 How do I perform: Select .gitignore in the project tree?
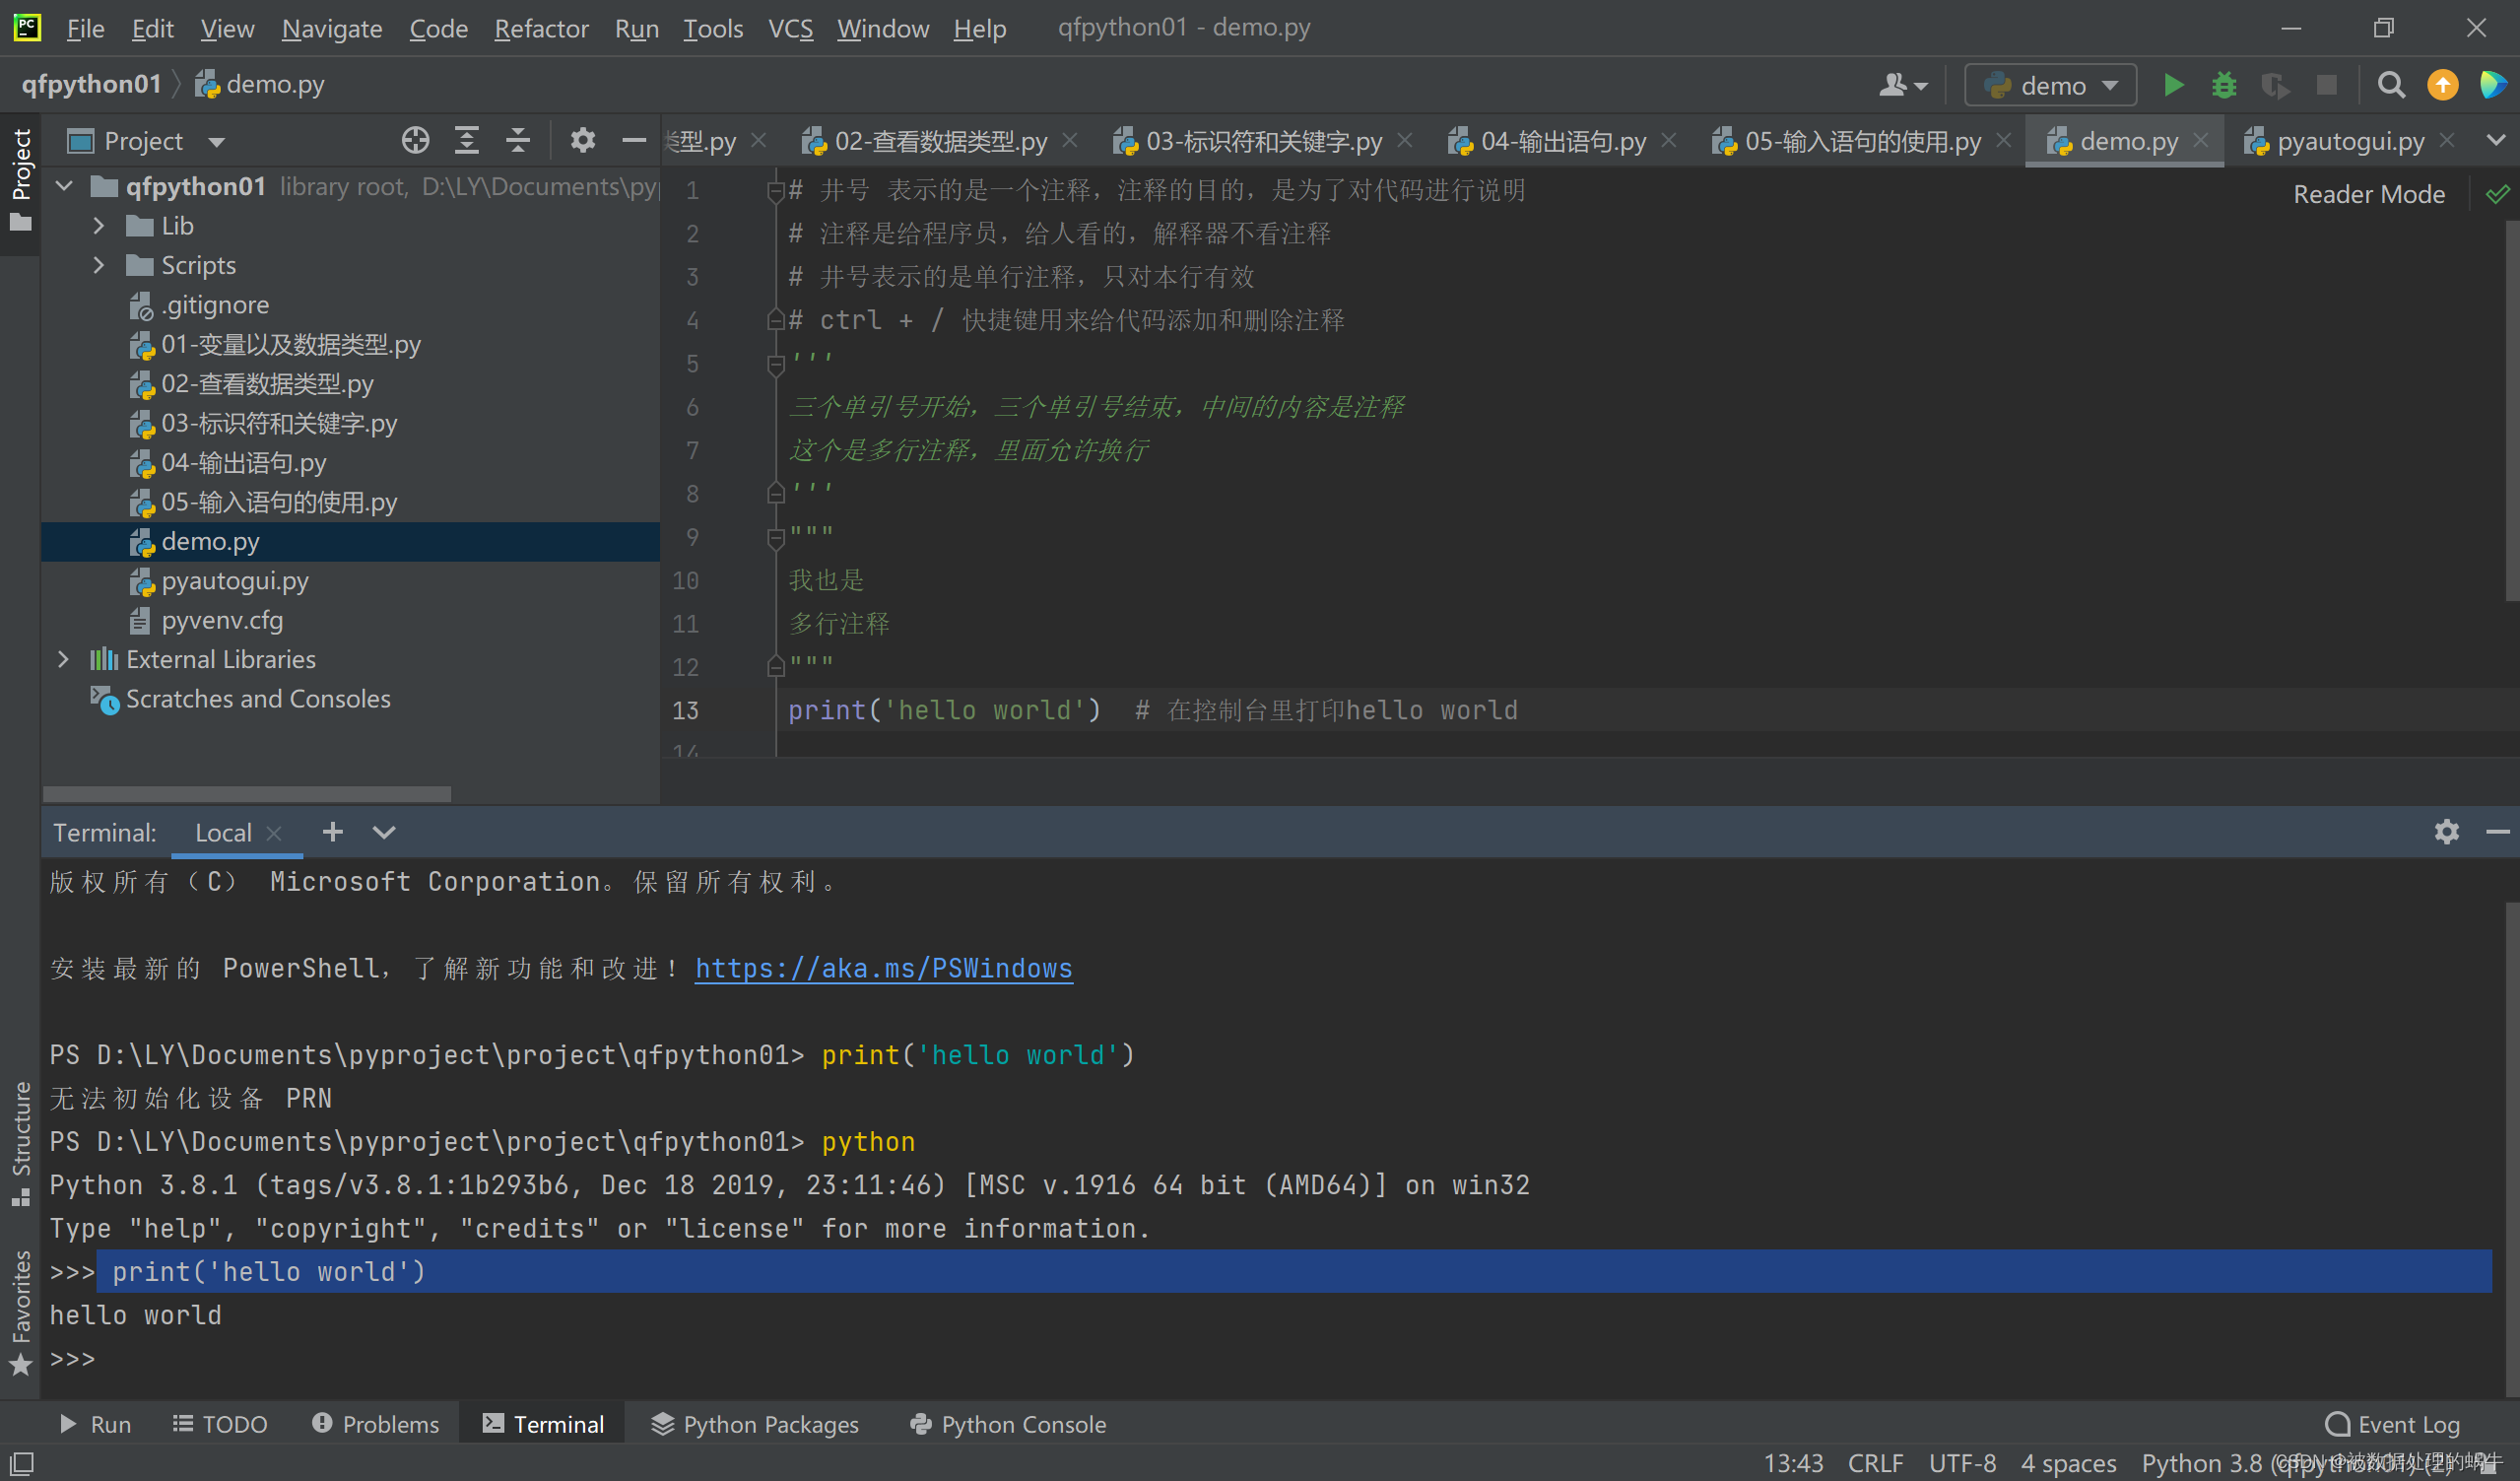[x=214, y=305]
